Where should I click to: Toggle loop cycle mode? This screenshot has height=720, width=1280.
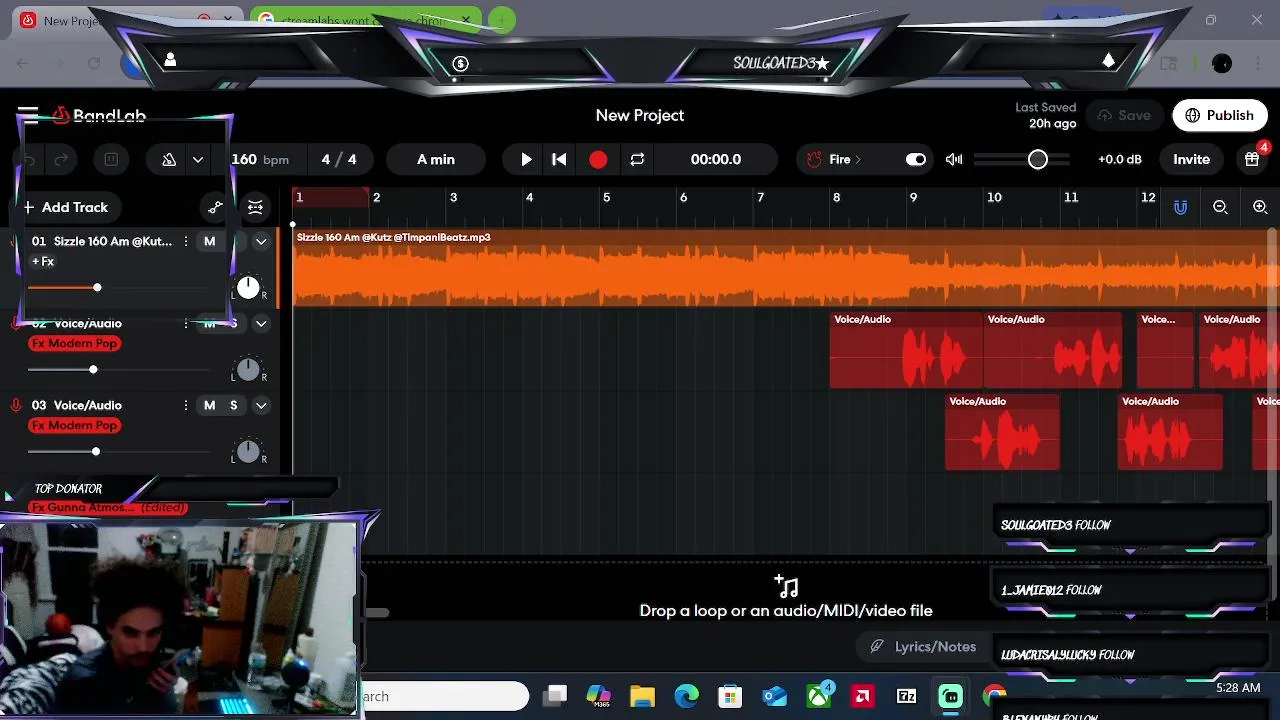tap(637, 159)
